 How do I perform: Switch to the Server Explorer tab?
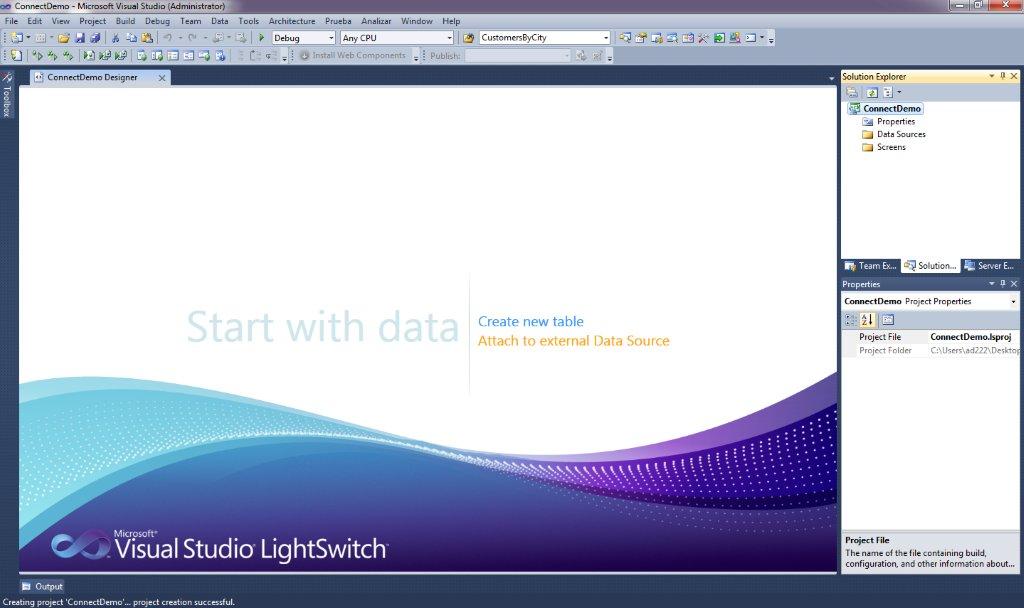[x=989, y=266]
